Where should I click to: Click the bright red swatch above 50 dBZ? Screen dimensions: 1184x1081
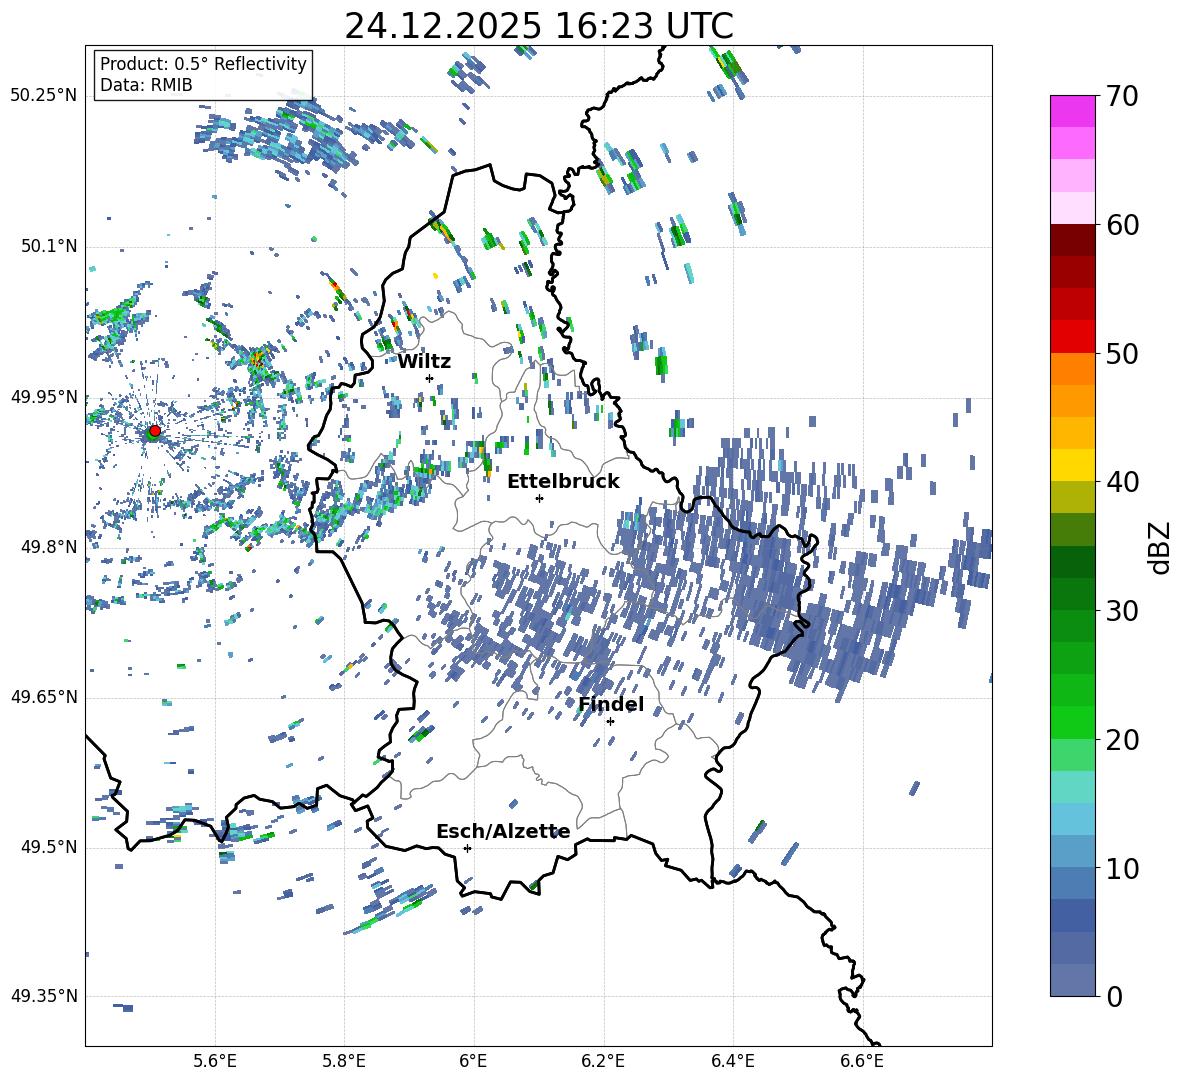1072,337
